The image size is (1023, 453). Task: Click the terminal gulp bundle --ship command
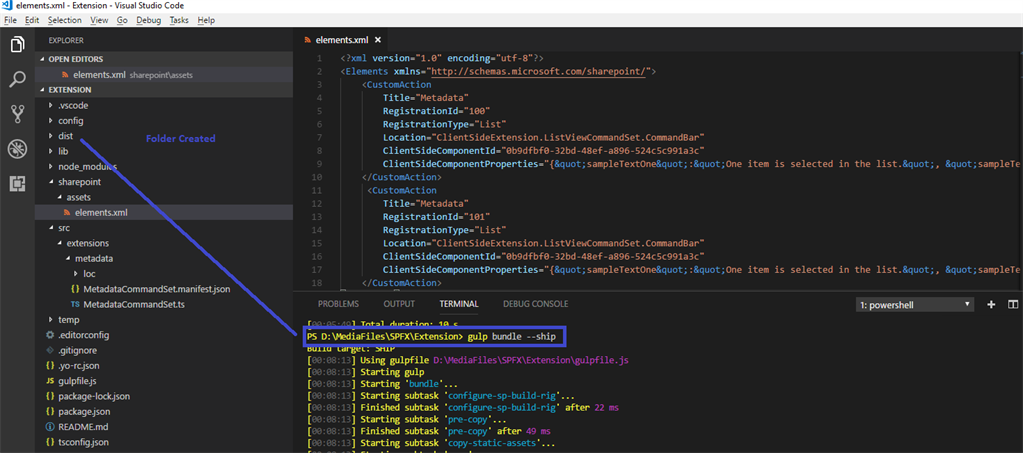[x=512, y=337]
